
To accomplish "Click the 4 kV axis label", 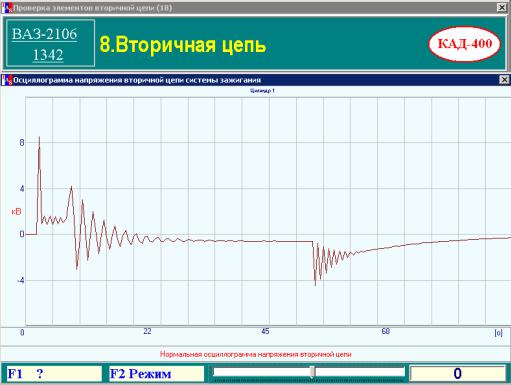I will coord(22,189).
